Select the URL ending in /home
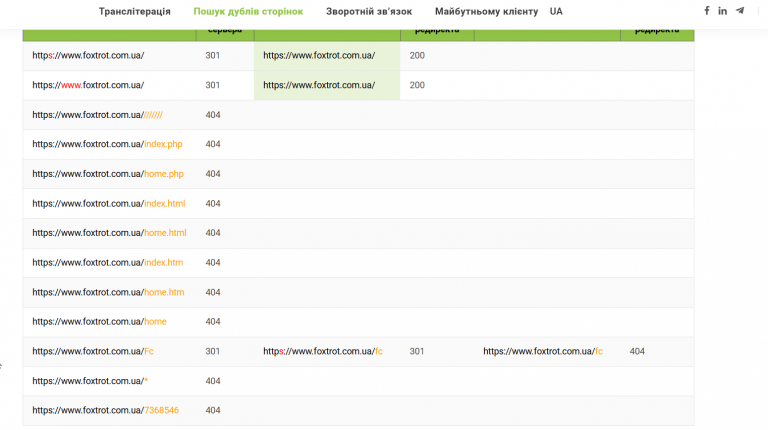This screenshot has width=768, height=430. (x=99, y=322)
